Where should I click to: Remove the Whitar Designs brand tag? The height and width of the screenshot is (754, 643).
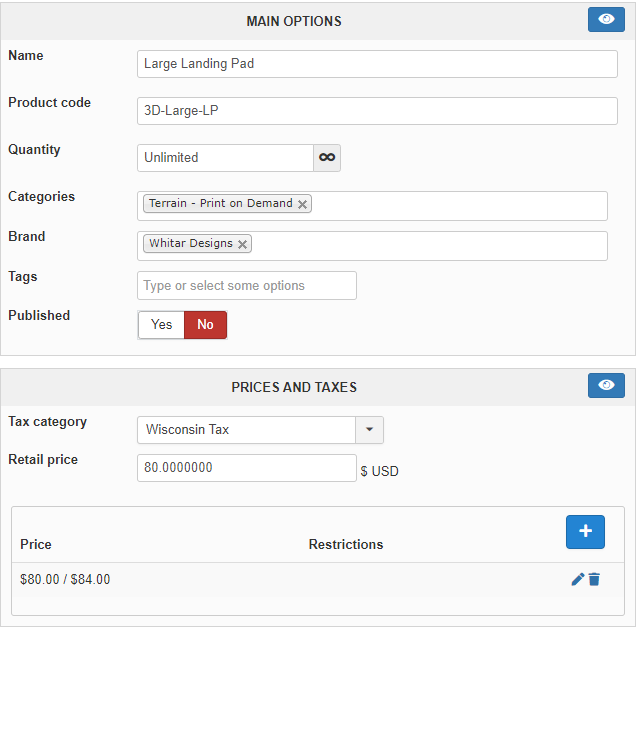pos(242,244)
